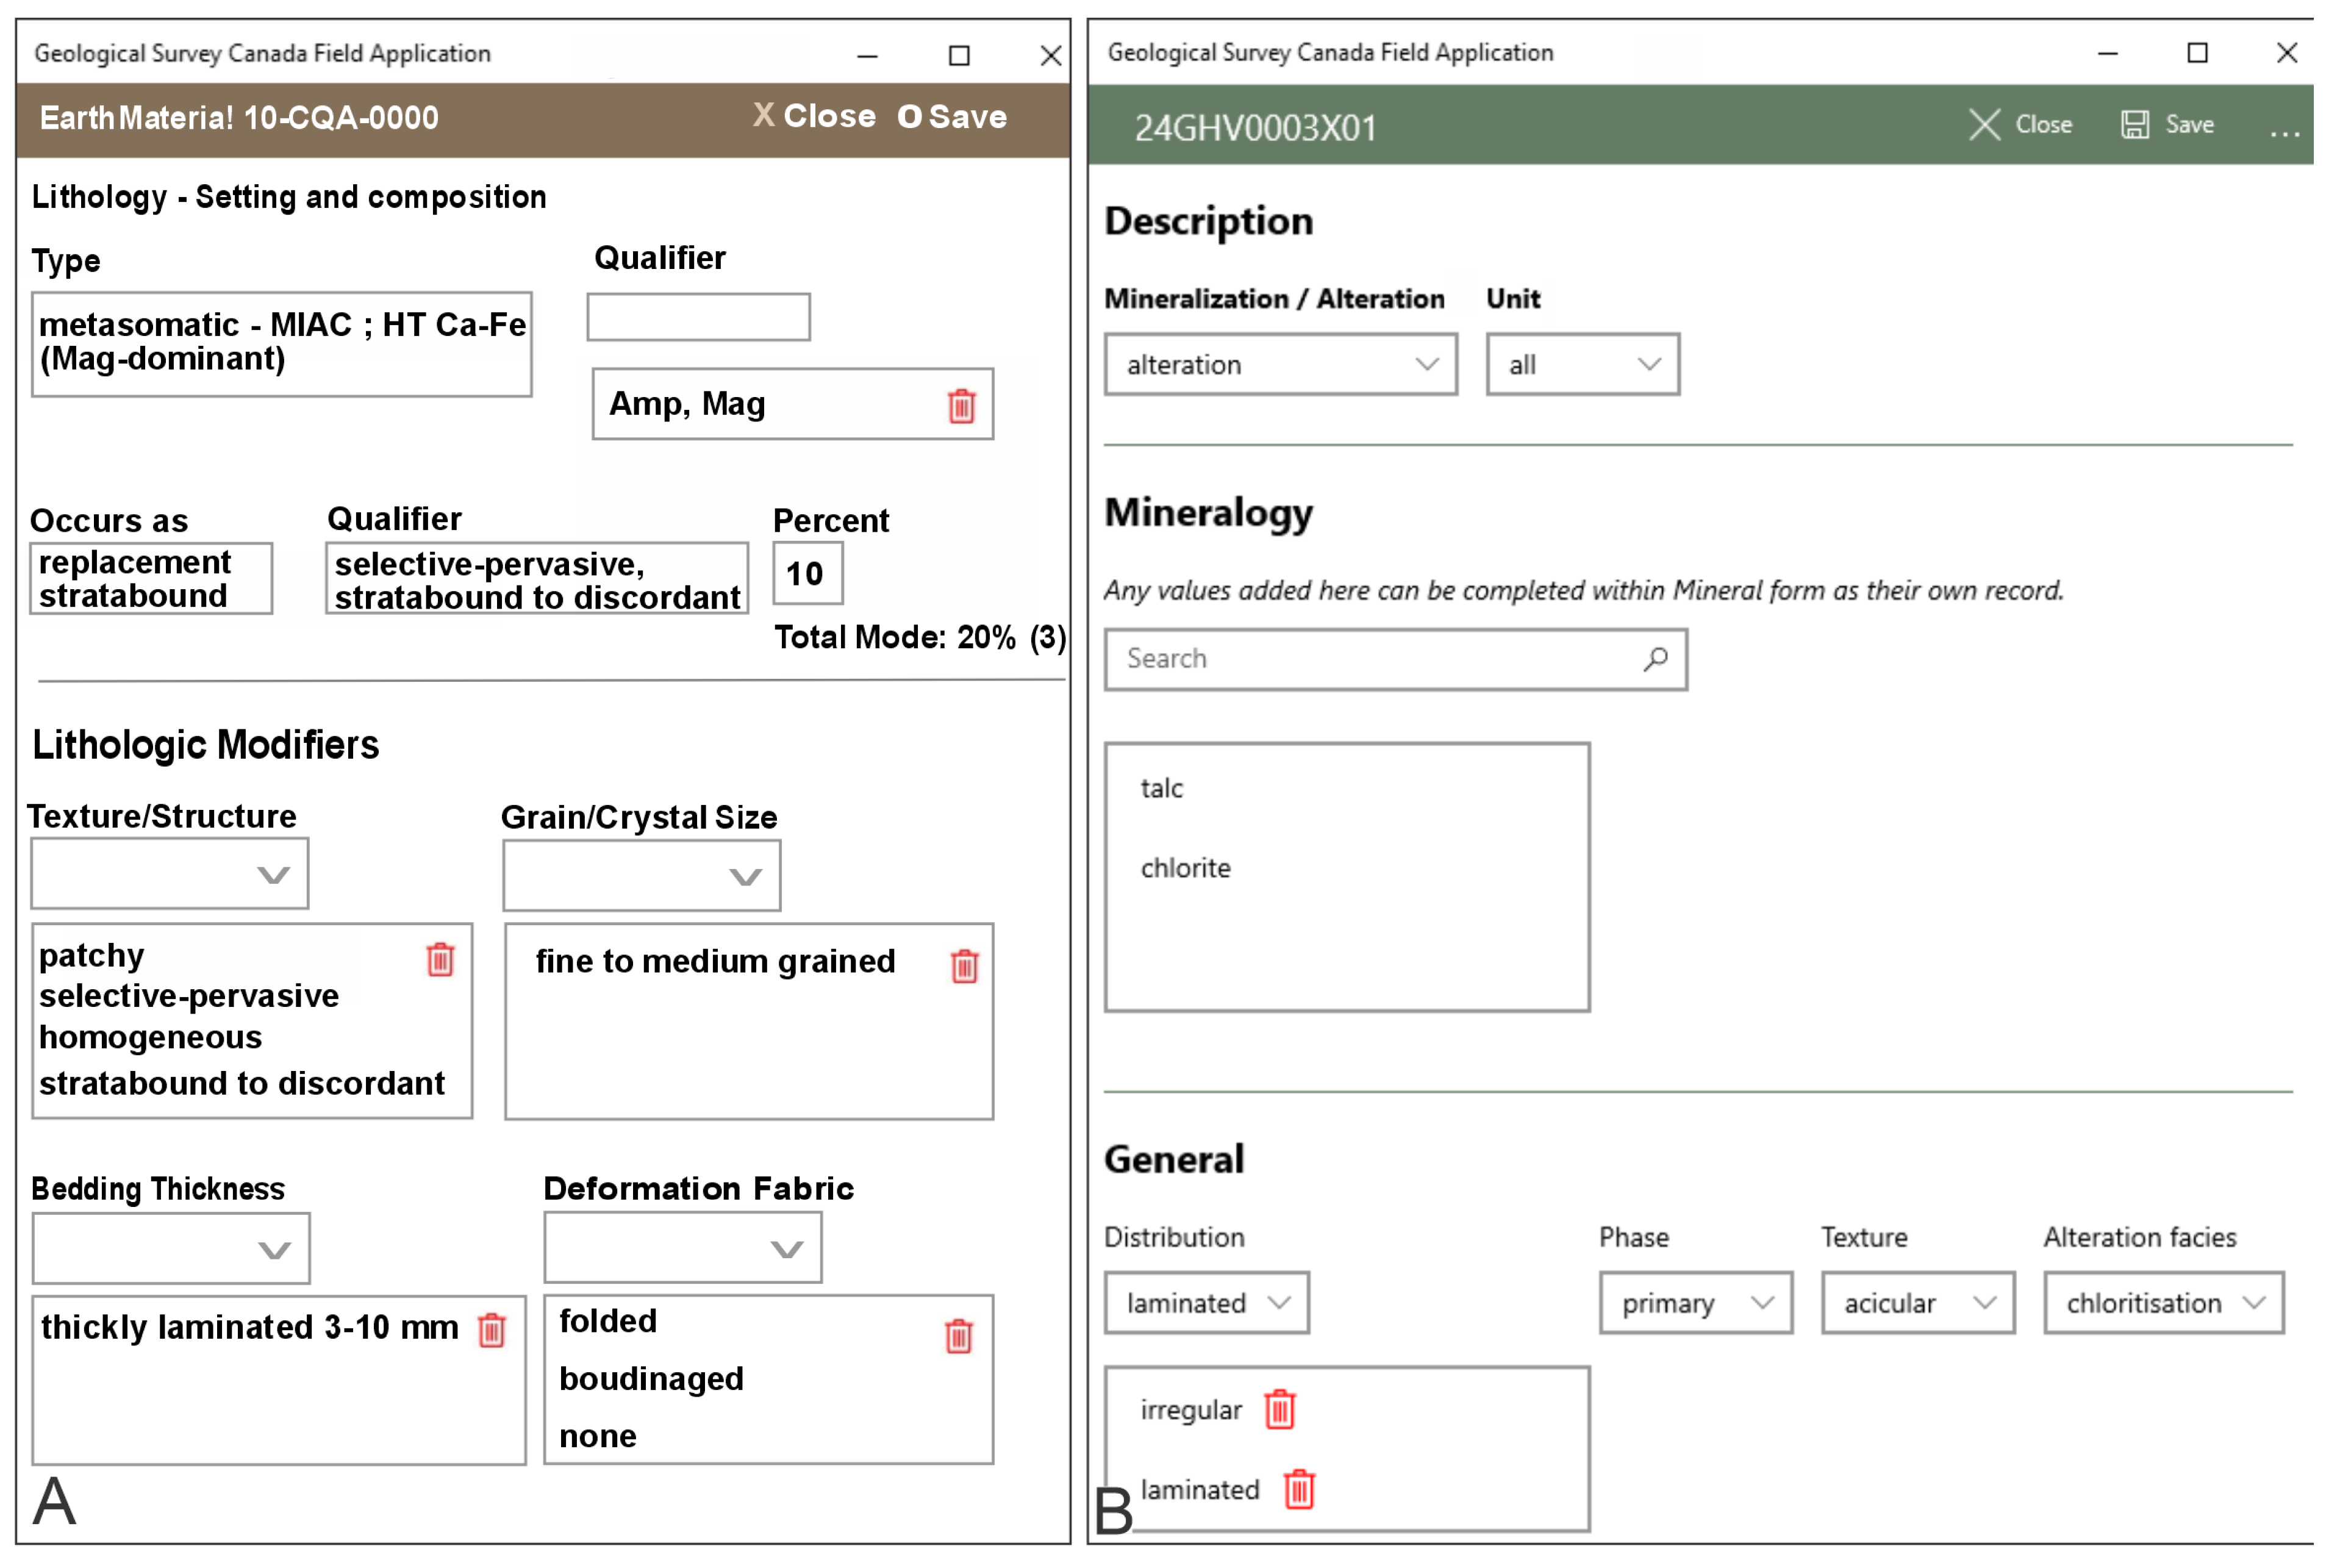2337x1568 pixels.
Task: Close the EarthMaterial 10-CQA-0000 form
Action: click(x=814, y=116)
